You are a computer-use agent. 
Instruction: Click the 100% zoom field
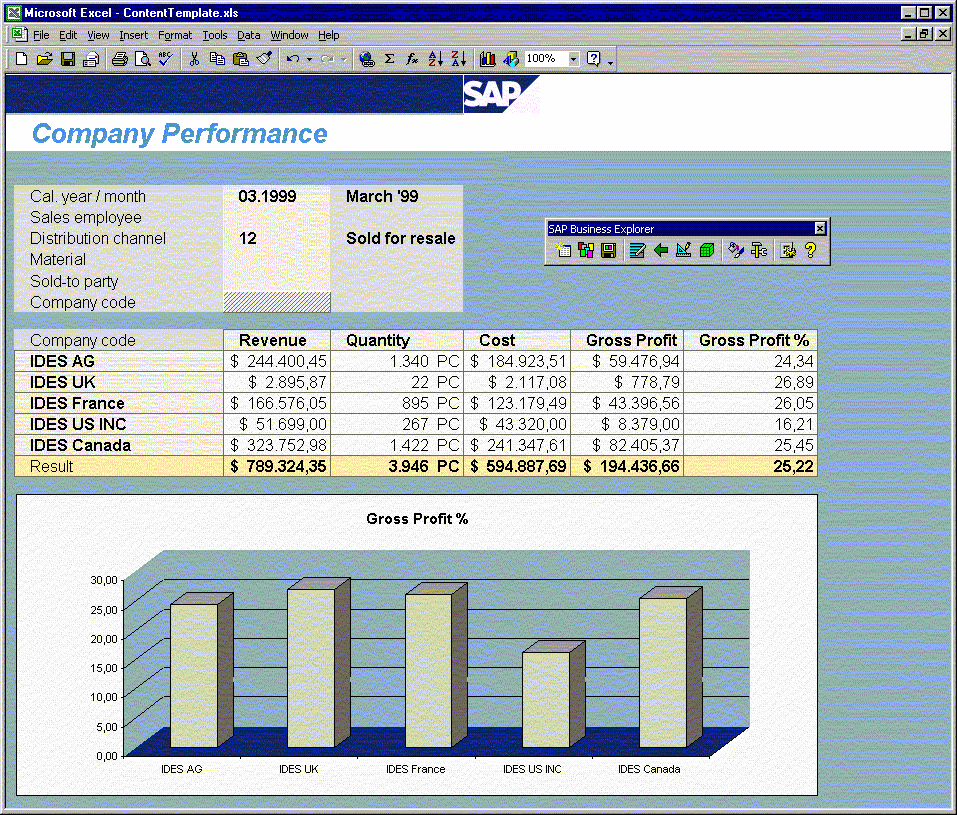pyautogui.click(x=546, y=59)
